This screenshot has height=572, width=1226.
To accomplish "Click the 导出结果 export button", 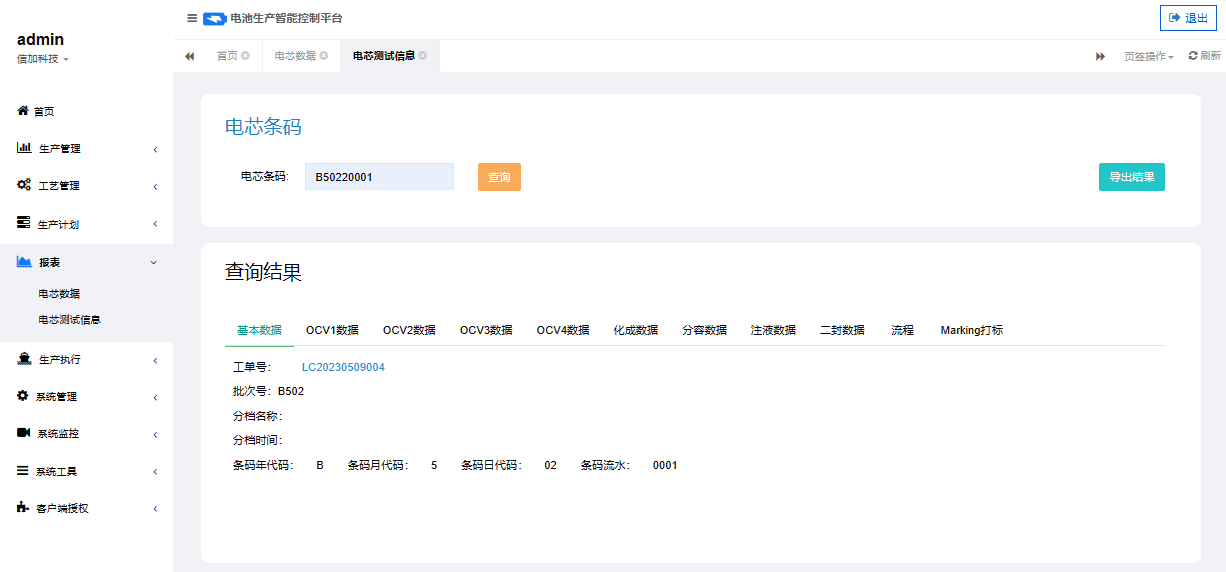I will coord(1131,177).
